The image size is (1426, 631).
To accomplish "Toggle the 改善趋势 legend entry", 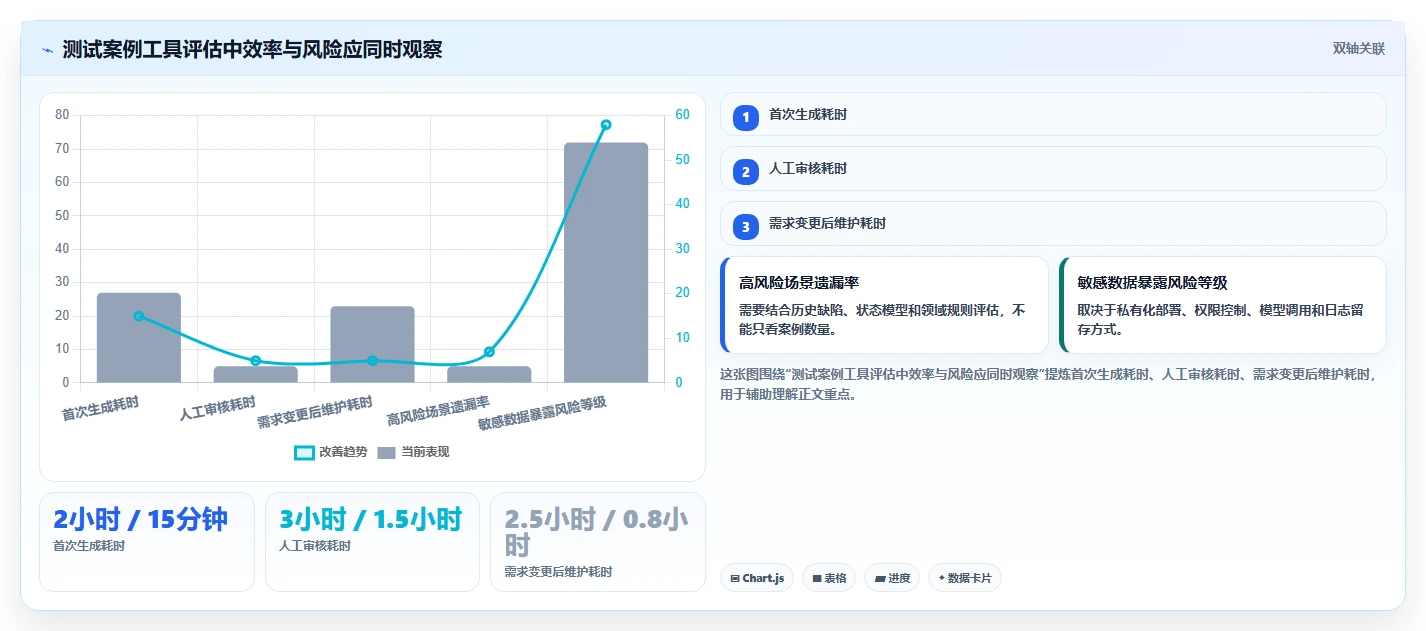I will [x=330, y=452].
